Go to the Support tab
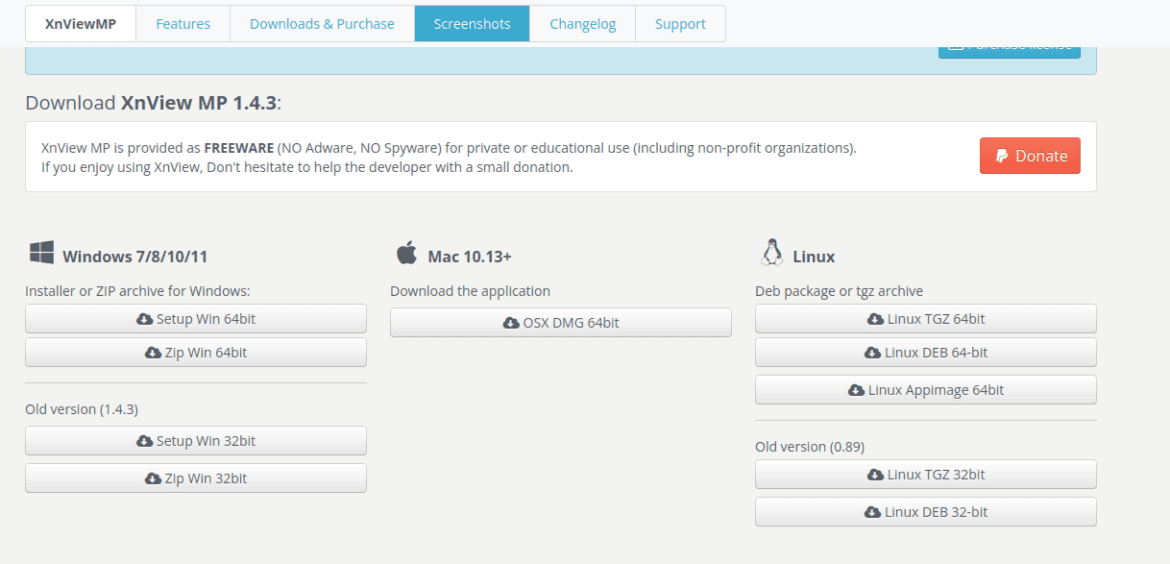 point(680,24)
